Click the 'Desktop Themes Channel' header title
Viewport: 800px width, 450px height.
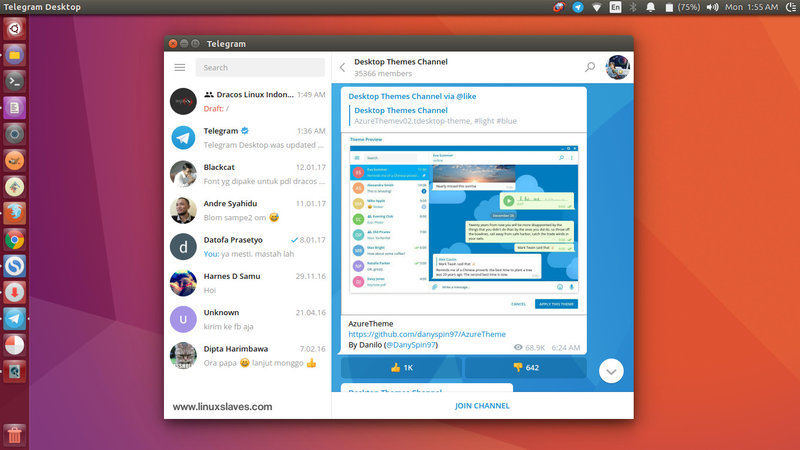click(x=401, y=62)
